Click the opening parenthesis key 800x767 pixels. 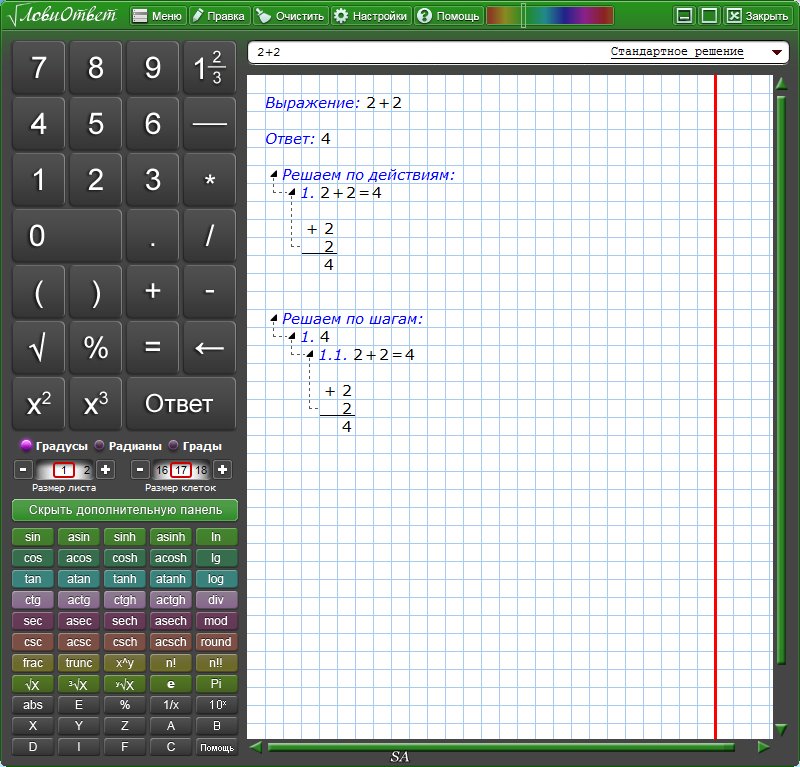(38, 292)
